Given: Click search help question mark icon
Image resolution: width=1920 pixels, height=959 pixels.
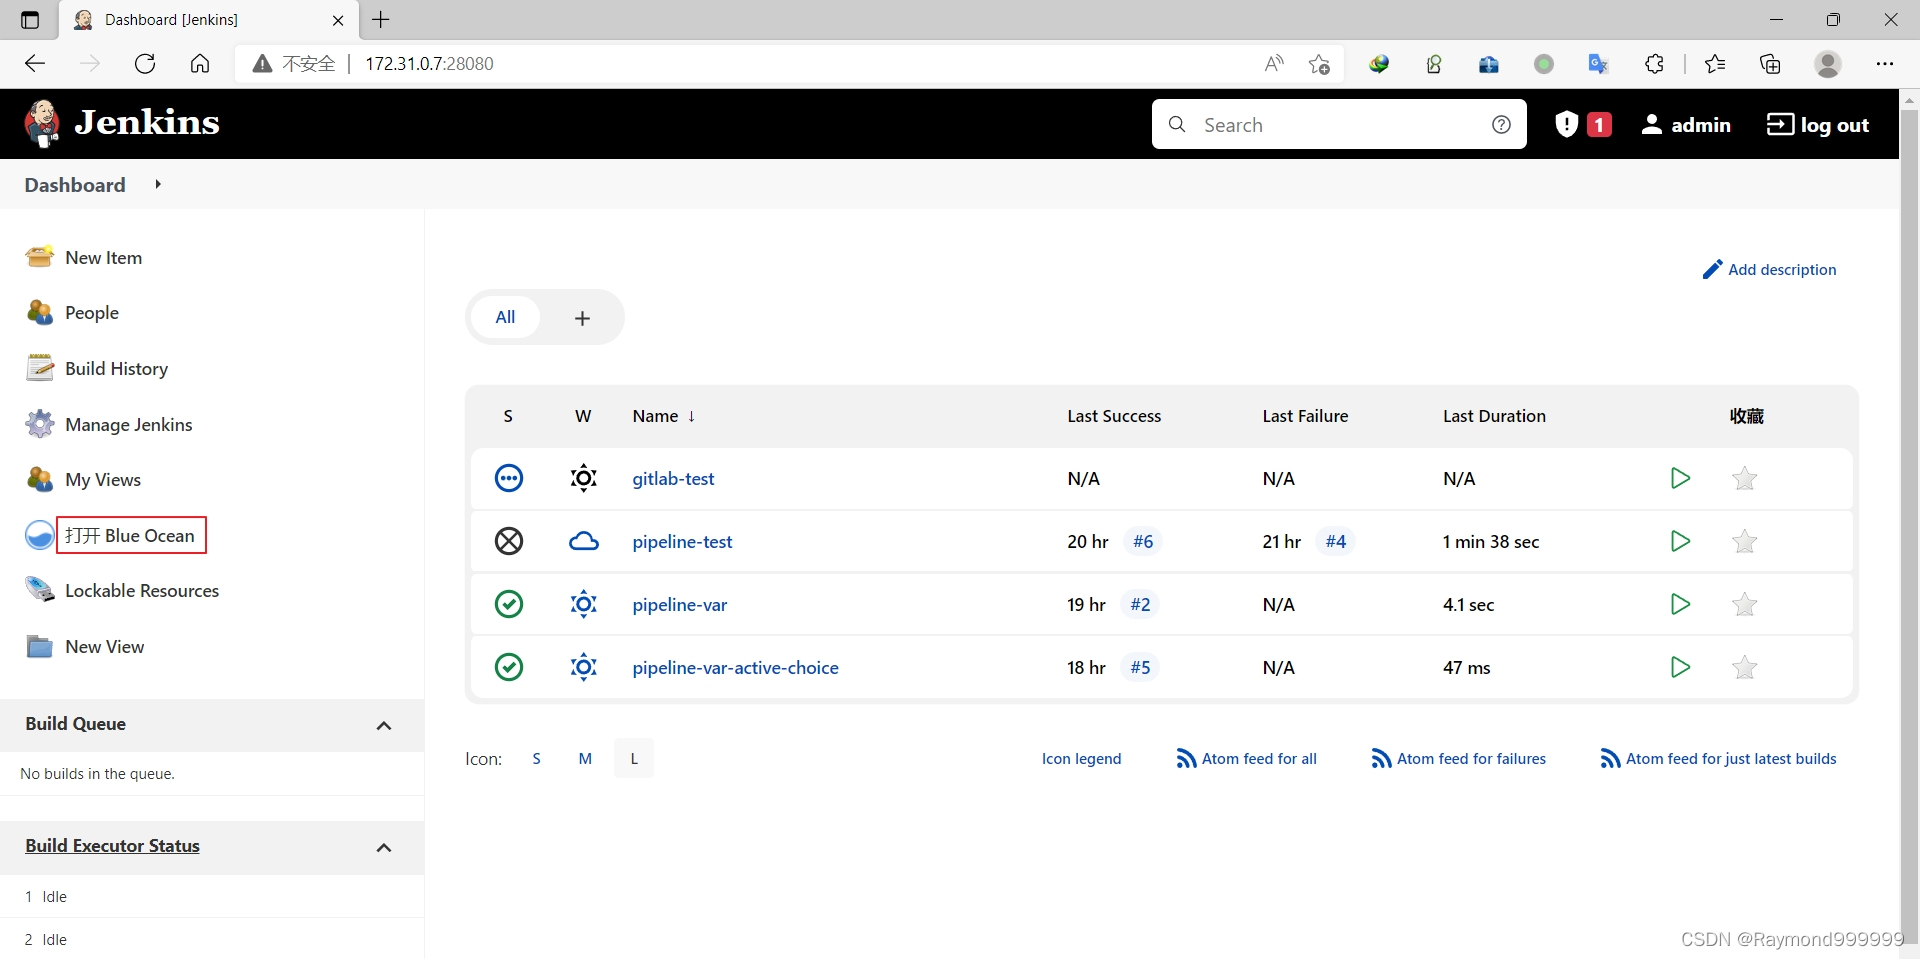Looking at the screenshot, I should coord(1501,124).
